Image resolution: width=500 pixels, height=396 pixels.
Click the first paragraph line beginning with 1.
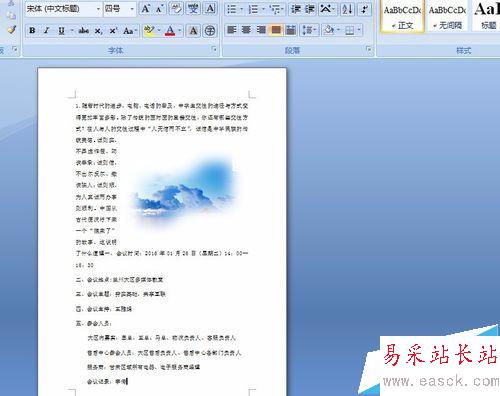click(162, 106)
